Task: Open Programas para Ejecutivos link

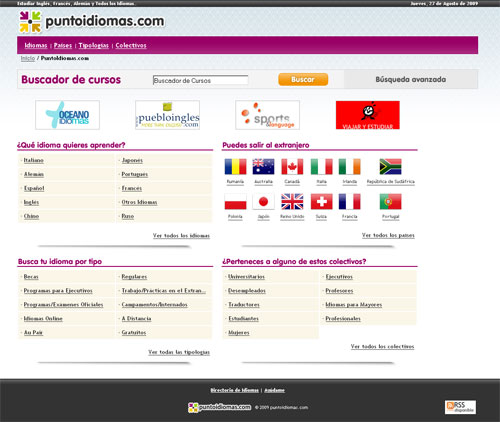Action: point(58,291)
